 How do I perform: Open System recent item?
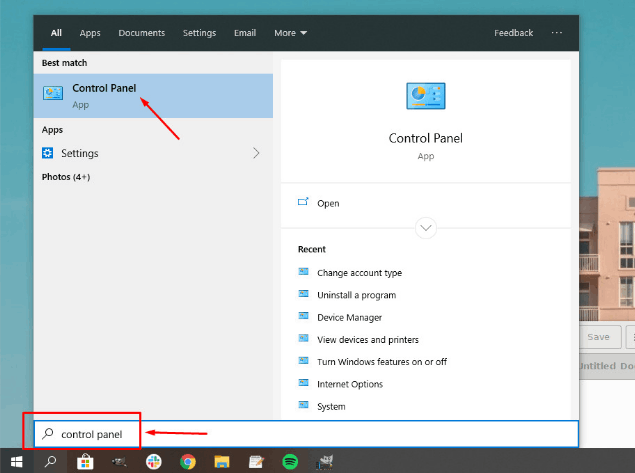click(x=331, y=407)
